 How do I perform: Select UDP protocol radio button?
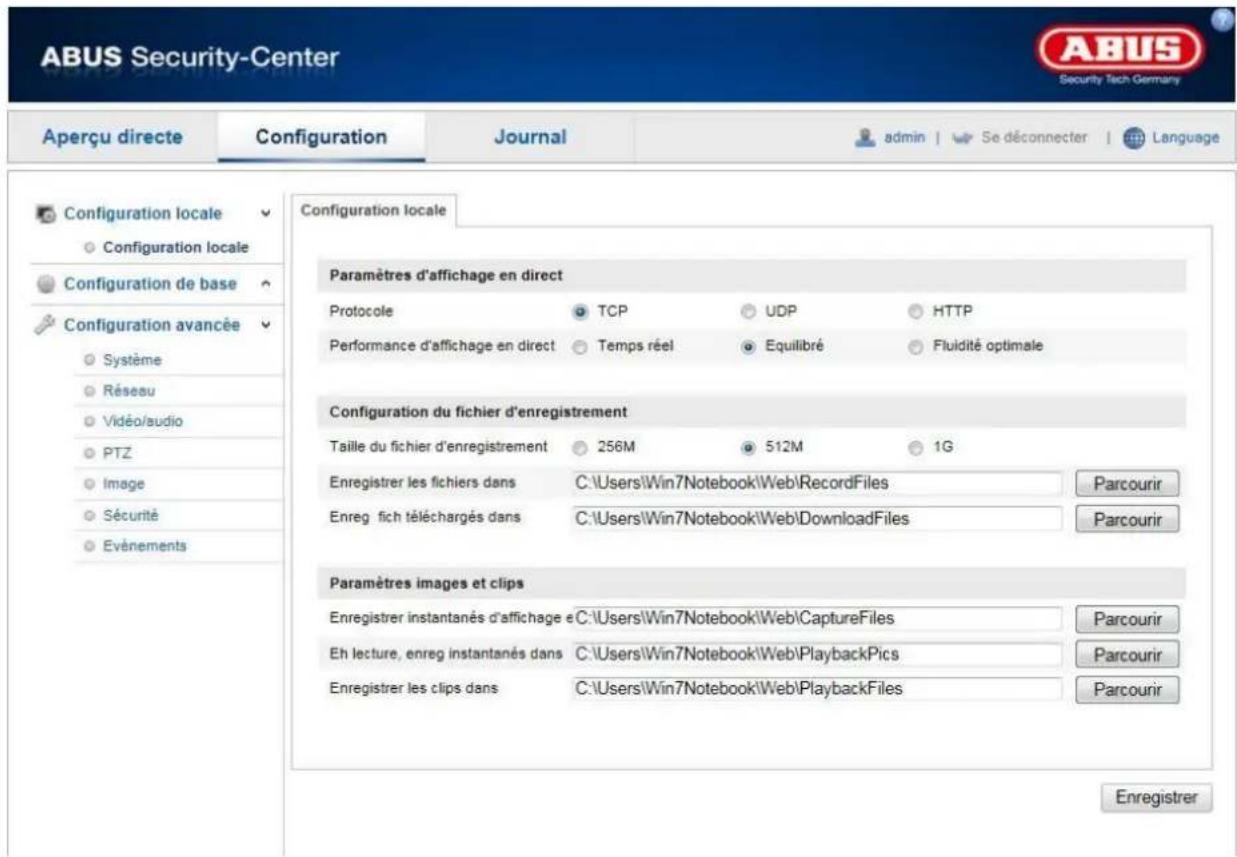[747, 311]
